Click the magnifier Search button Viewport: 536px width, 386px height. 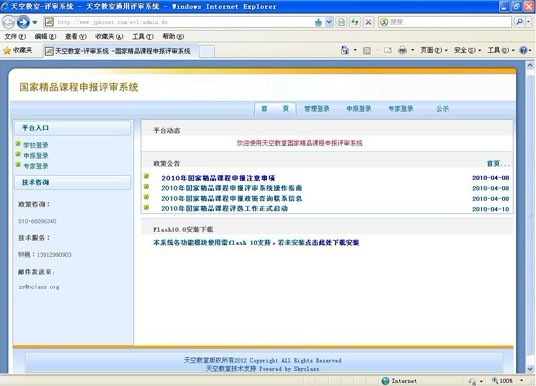(519, 22)
